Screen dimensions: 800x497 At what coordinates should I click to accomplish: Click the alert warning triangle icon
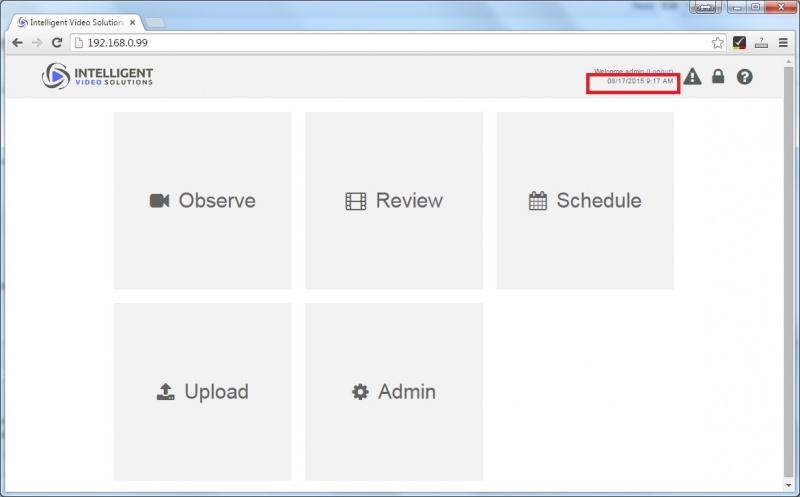[x=692, y=77]
